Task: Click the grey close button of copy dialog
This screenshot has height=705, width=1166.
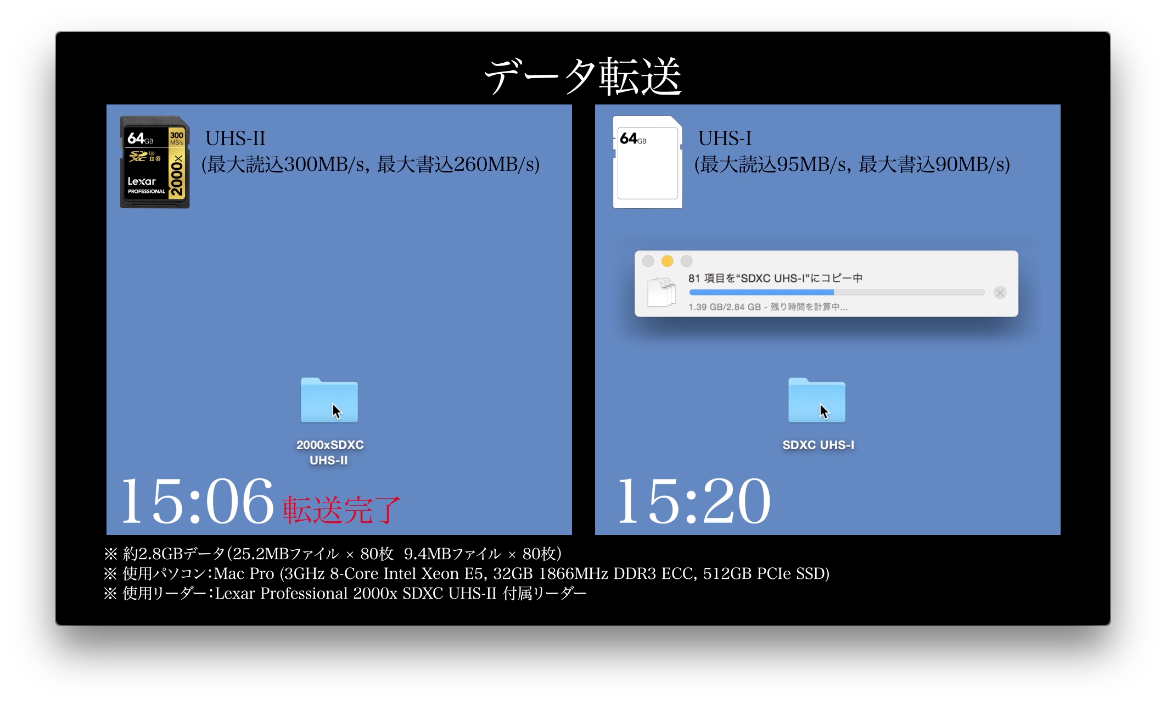Action: point(648,261)
